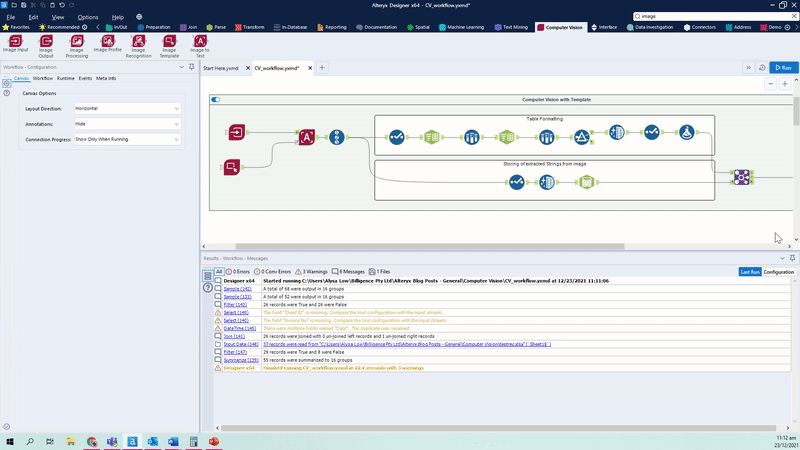Select the Image Template tool in palette
The image size is (800, 450).
[169, 46]
